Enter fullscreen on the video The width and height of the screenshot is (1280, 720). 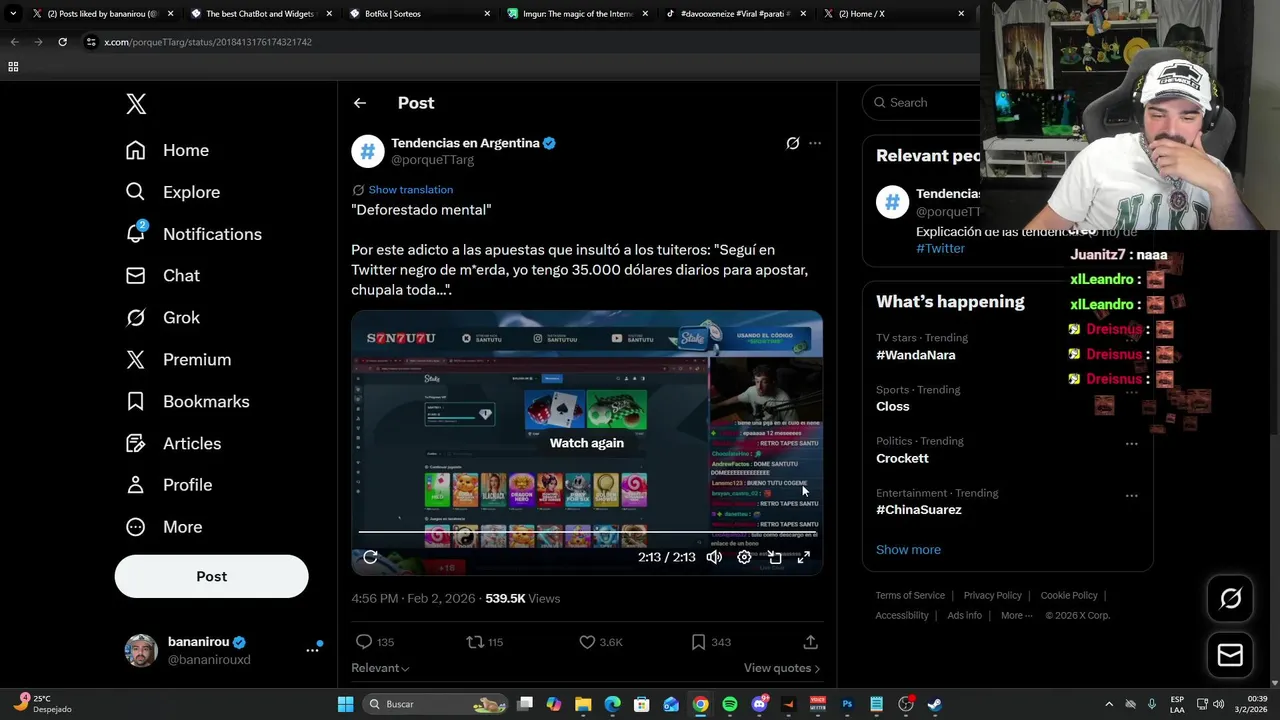pyautogui.click(x=803, y=557)
